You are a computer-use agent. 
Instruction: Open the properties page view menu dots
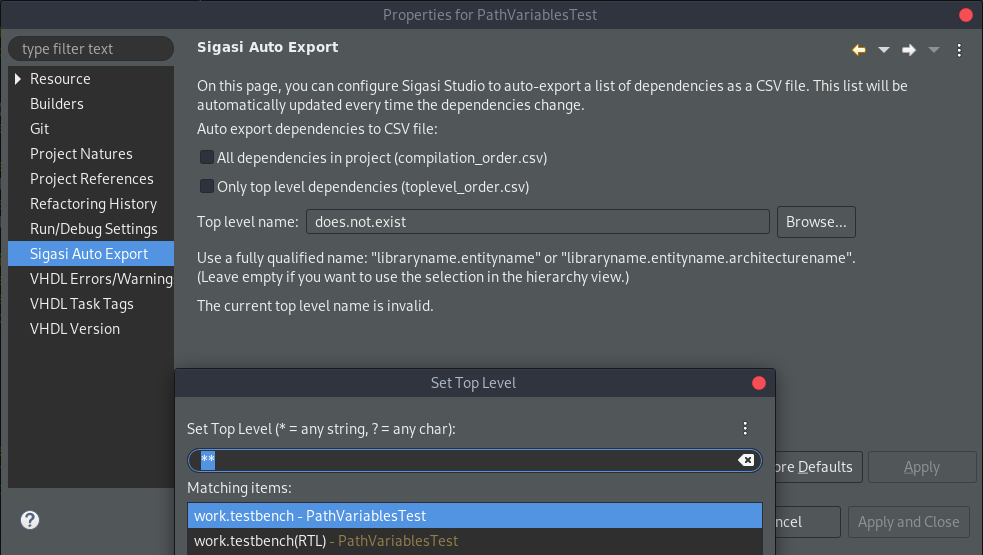[x=959, y=50]
